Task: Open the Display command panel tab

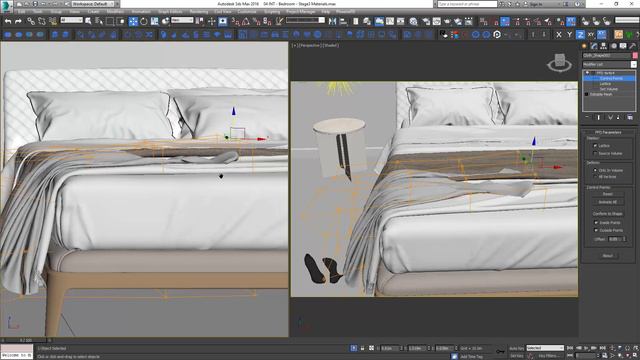Action: pos(623,46)
